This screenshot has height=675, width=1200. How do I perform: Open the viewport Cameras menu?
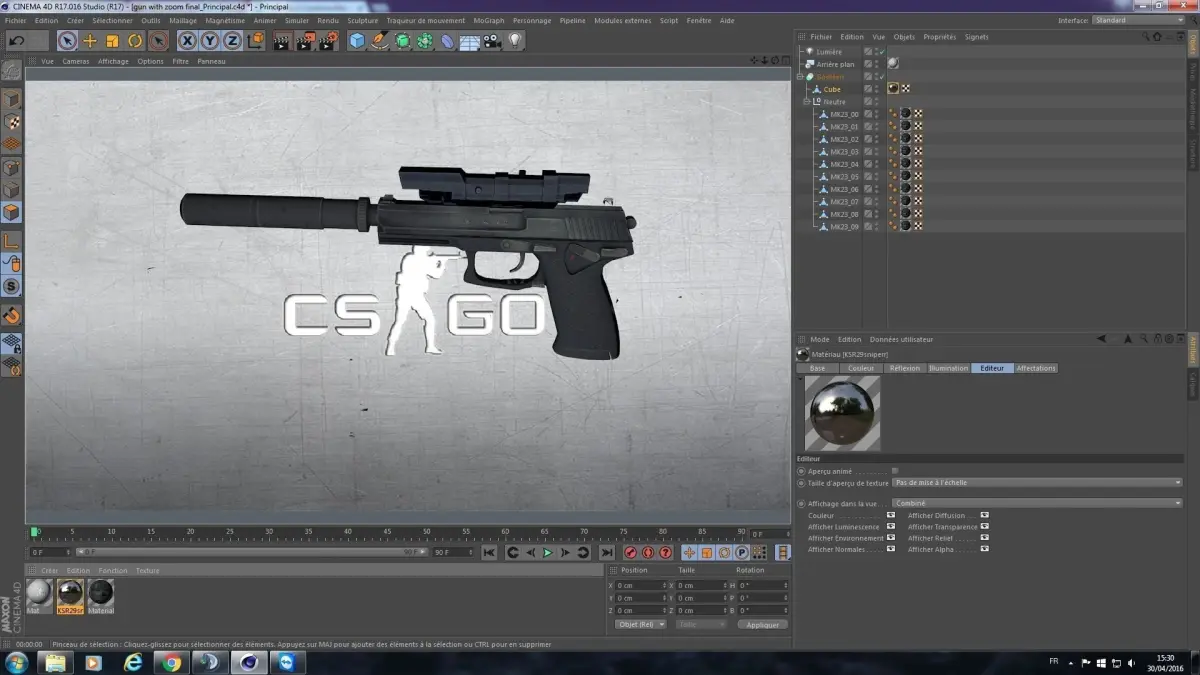point(76,61)
